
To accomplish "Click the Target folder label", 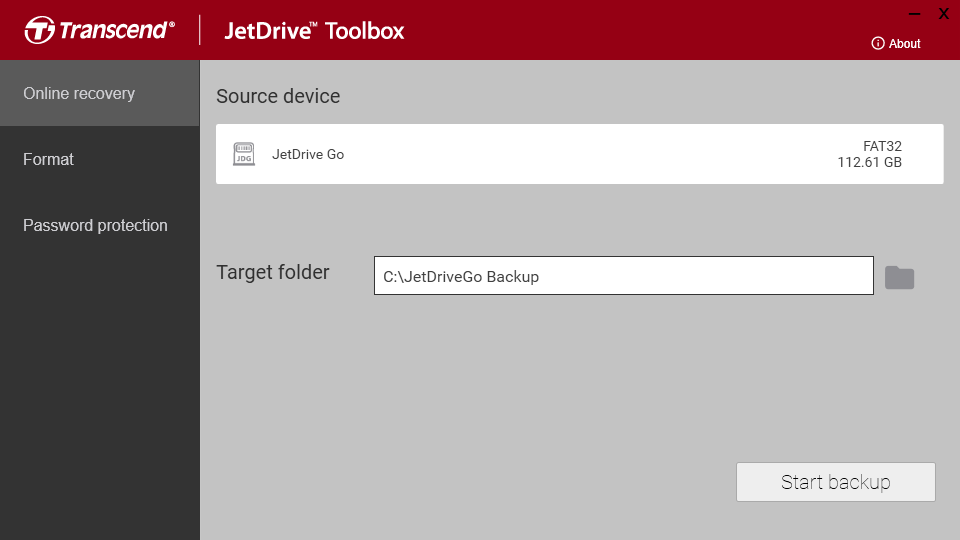I will pyautogui.click(x=273, y=272).
